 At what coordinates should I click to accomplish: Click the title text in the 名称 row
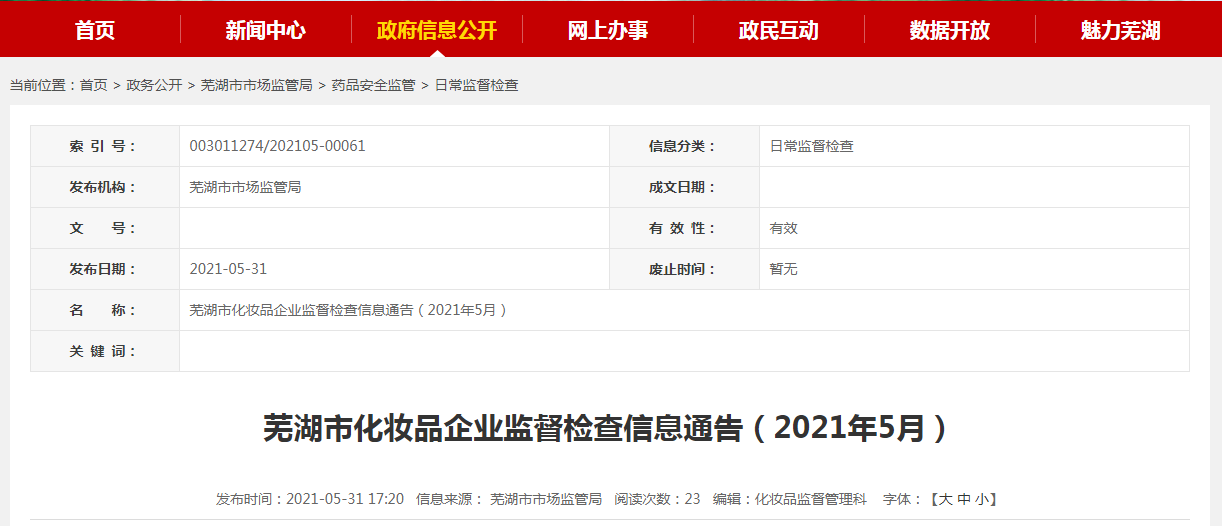349,310
